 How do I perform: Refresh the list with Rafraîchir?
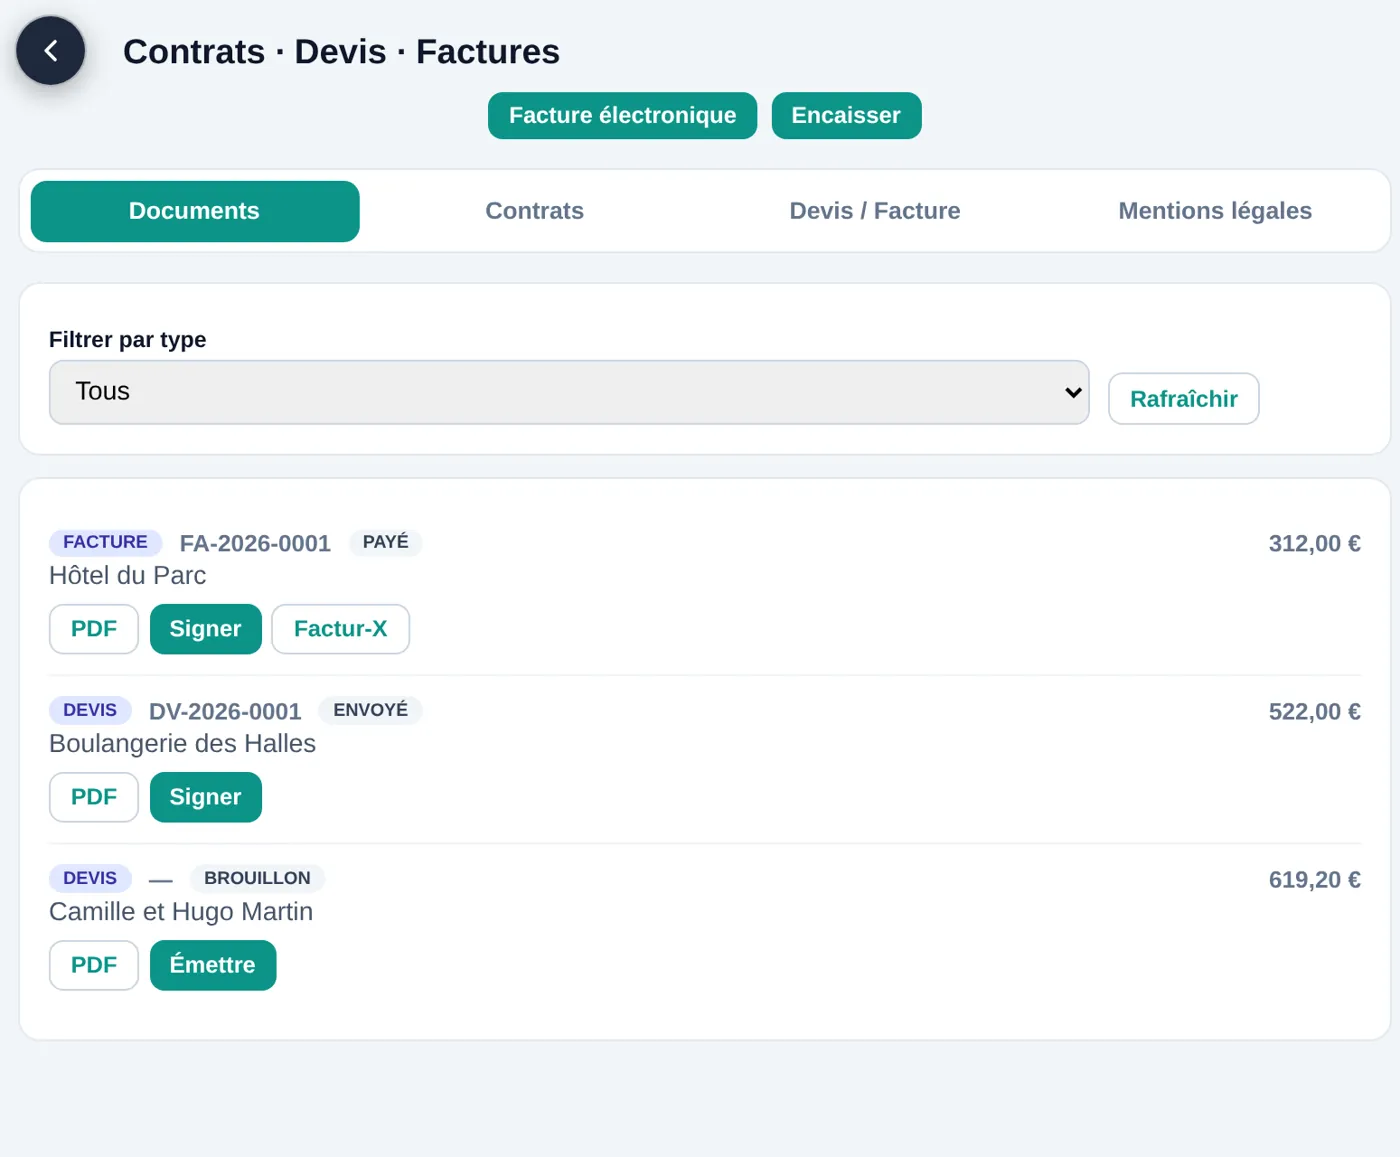[1184, 399]
